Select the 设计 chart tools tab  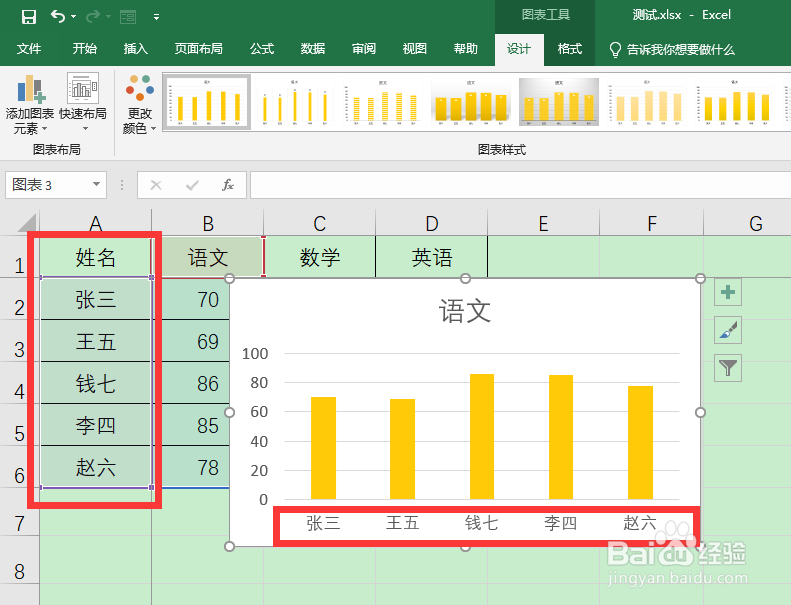[519, 49]
